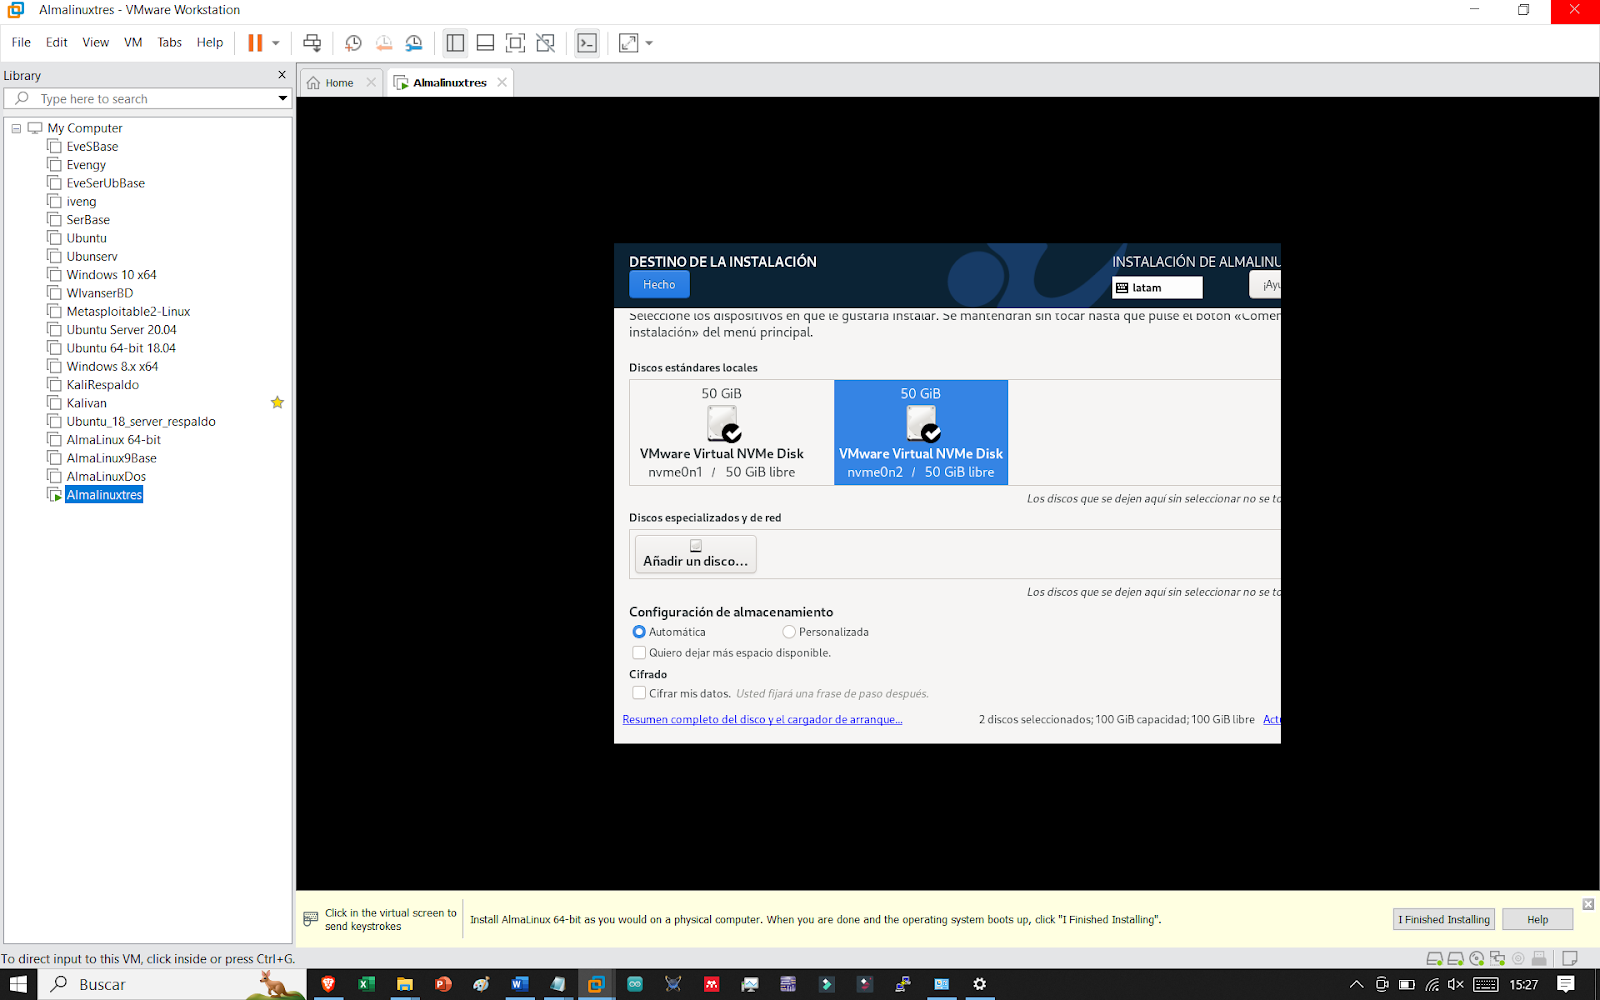1600x1000 pixels.
Task: Open the Edit menu
Action: point(57,42)
